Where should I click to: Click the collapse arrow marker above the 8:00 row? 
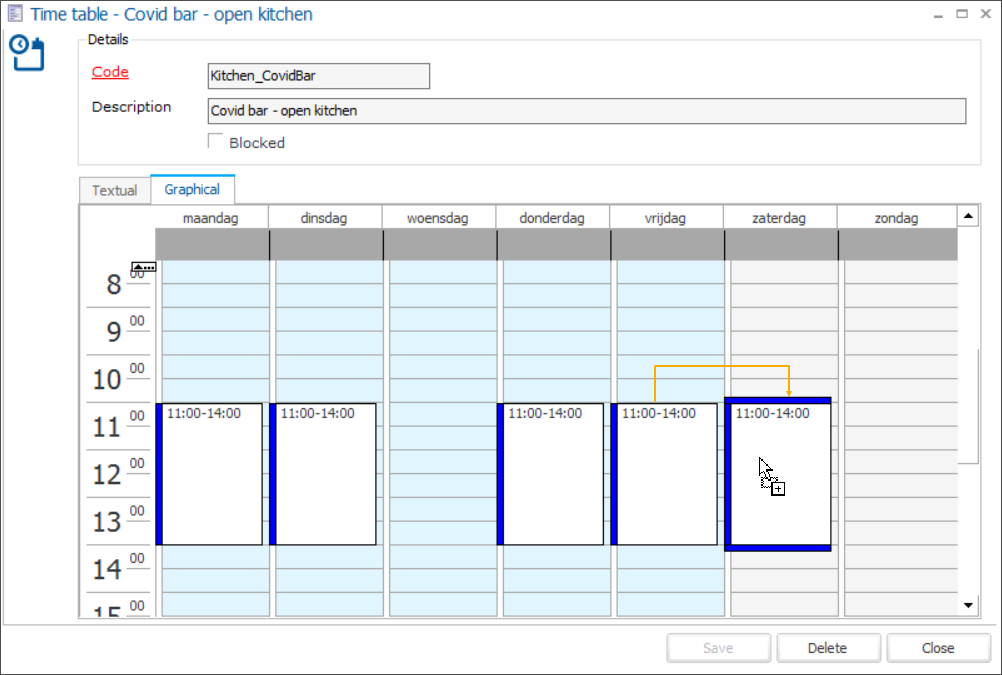[144, 267]
